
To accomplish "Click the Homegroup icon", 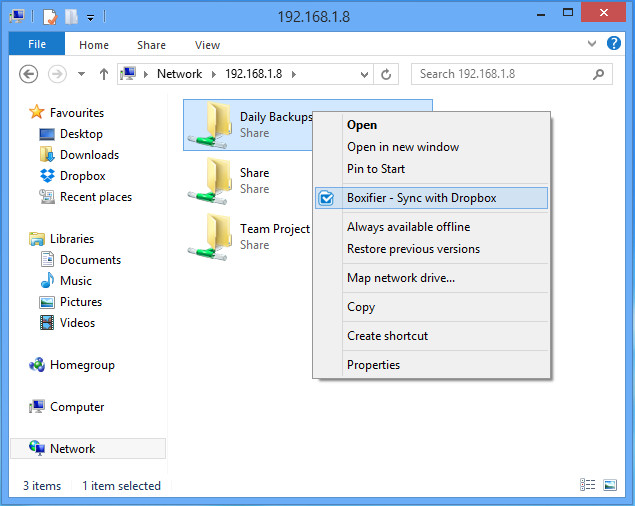I will point(37,365).
